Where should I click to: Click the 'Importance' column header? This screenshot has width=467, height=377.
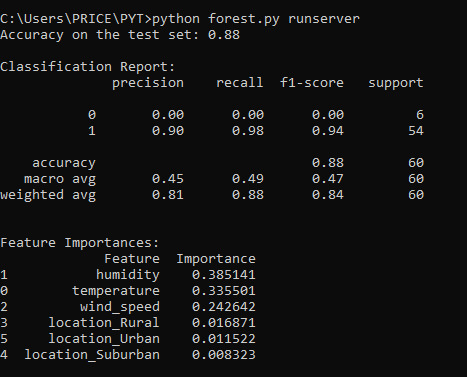click(x=216, y=259)
